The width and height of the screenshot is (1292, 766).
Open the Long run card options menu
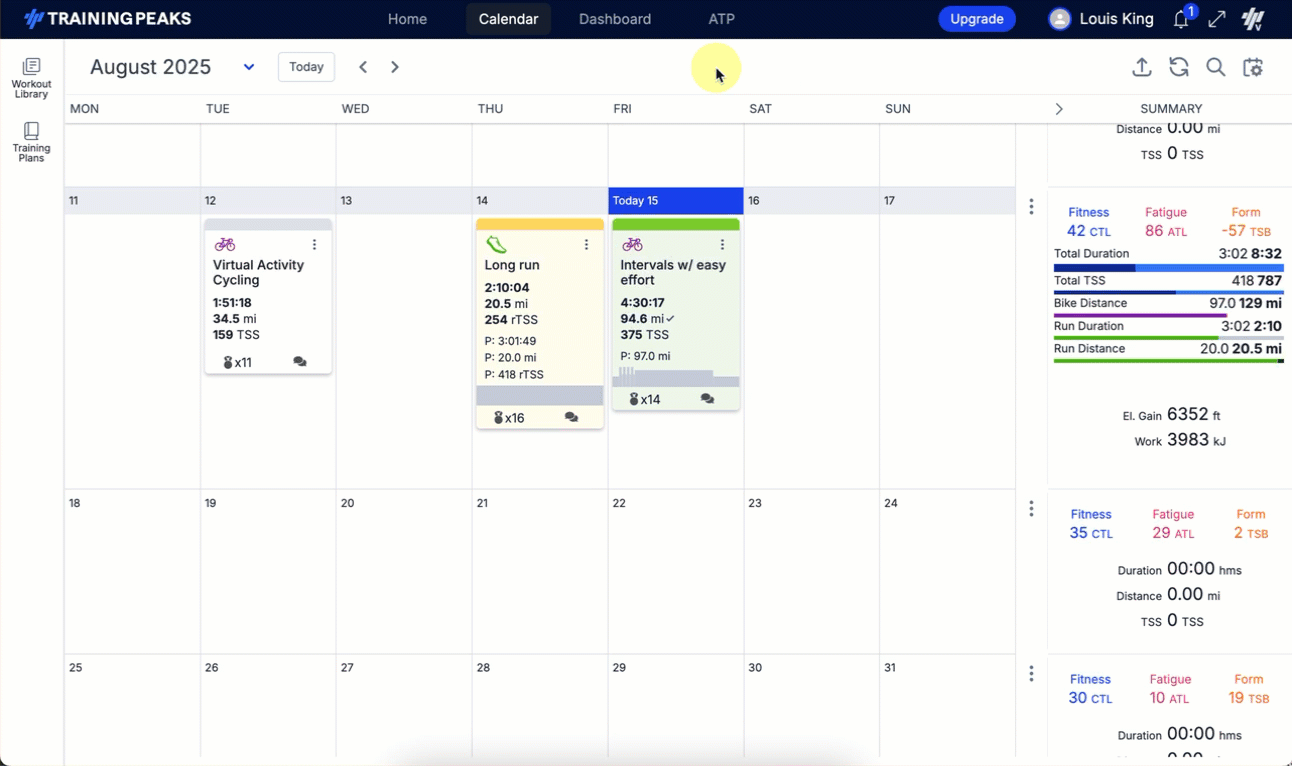pos(586,245)
